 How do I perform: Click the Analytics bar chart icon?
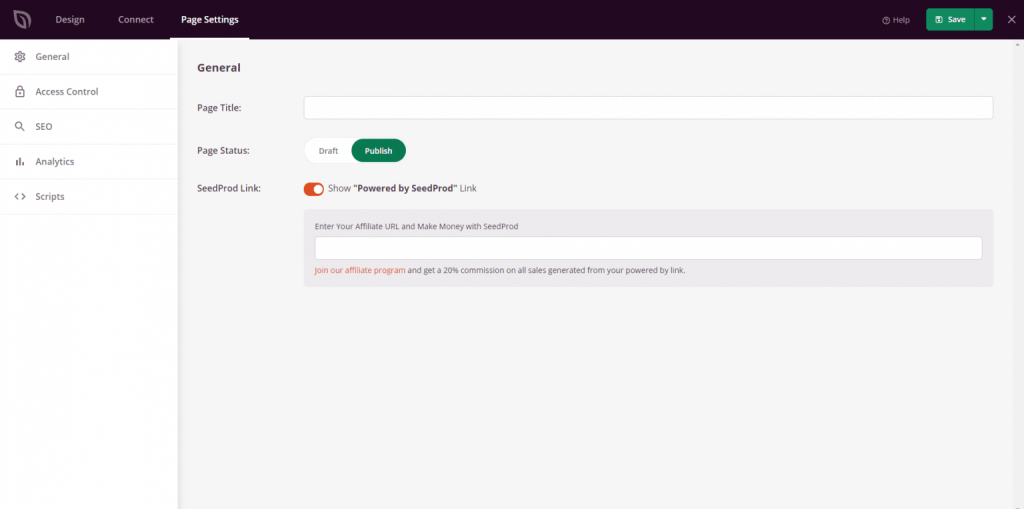tap(20, 161)
